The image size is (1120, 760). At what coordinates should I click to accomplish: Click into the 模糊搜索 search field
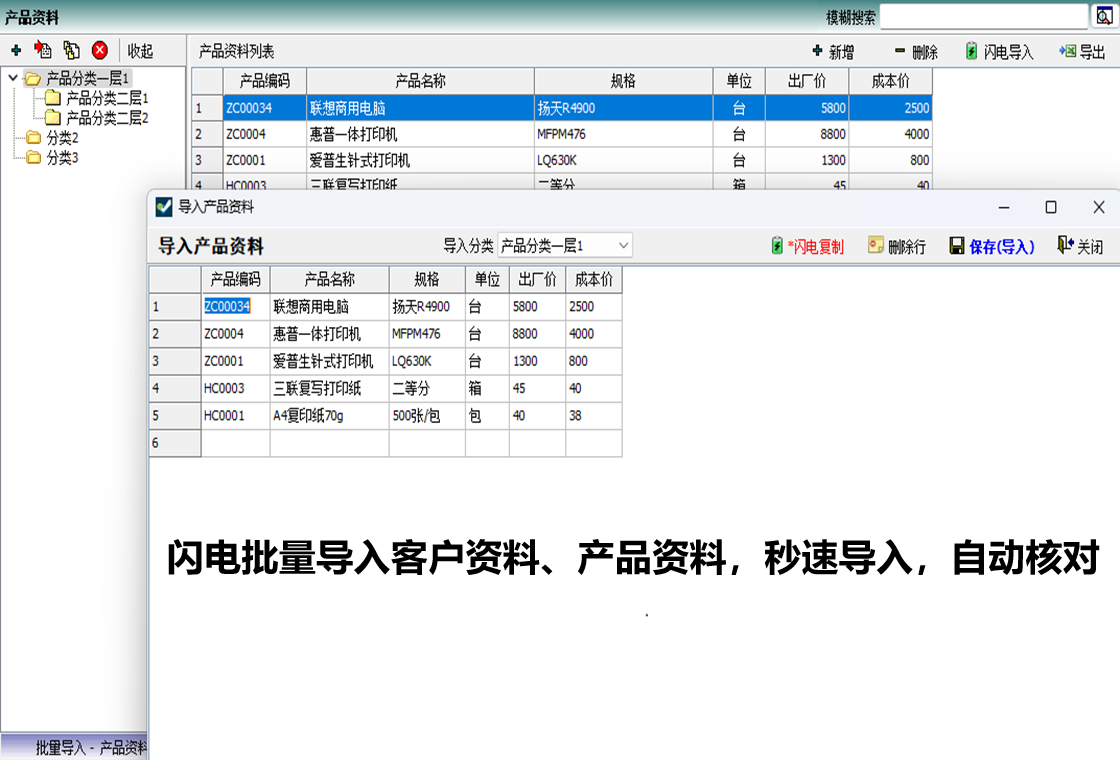coord(983,17)
